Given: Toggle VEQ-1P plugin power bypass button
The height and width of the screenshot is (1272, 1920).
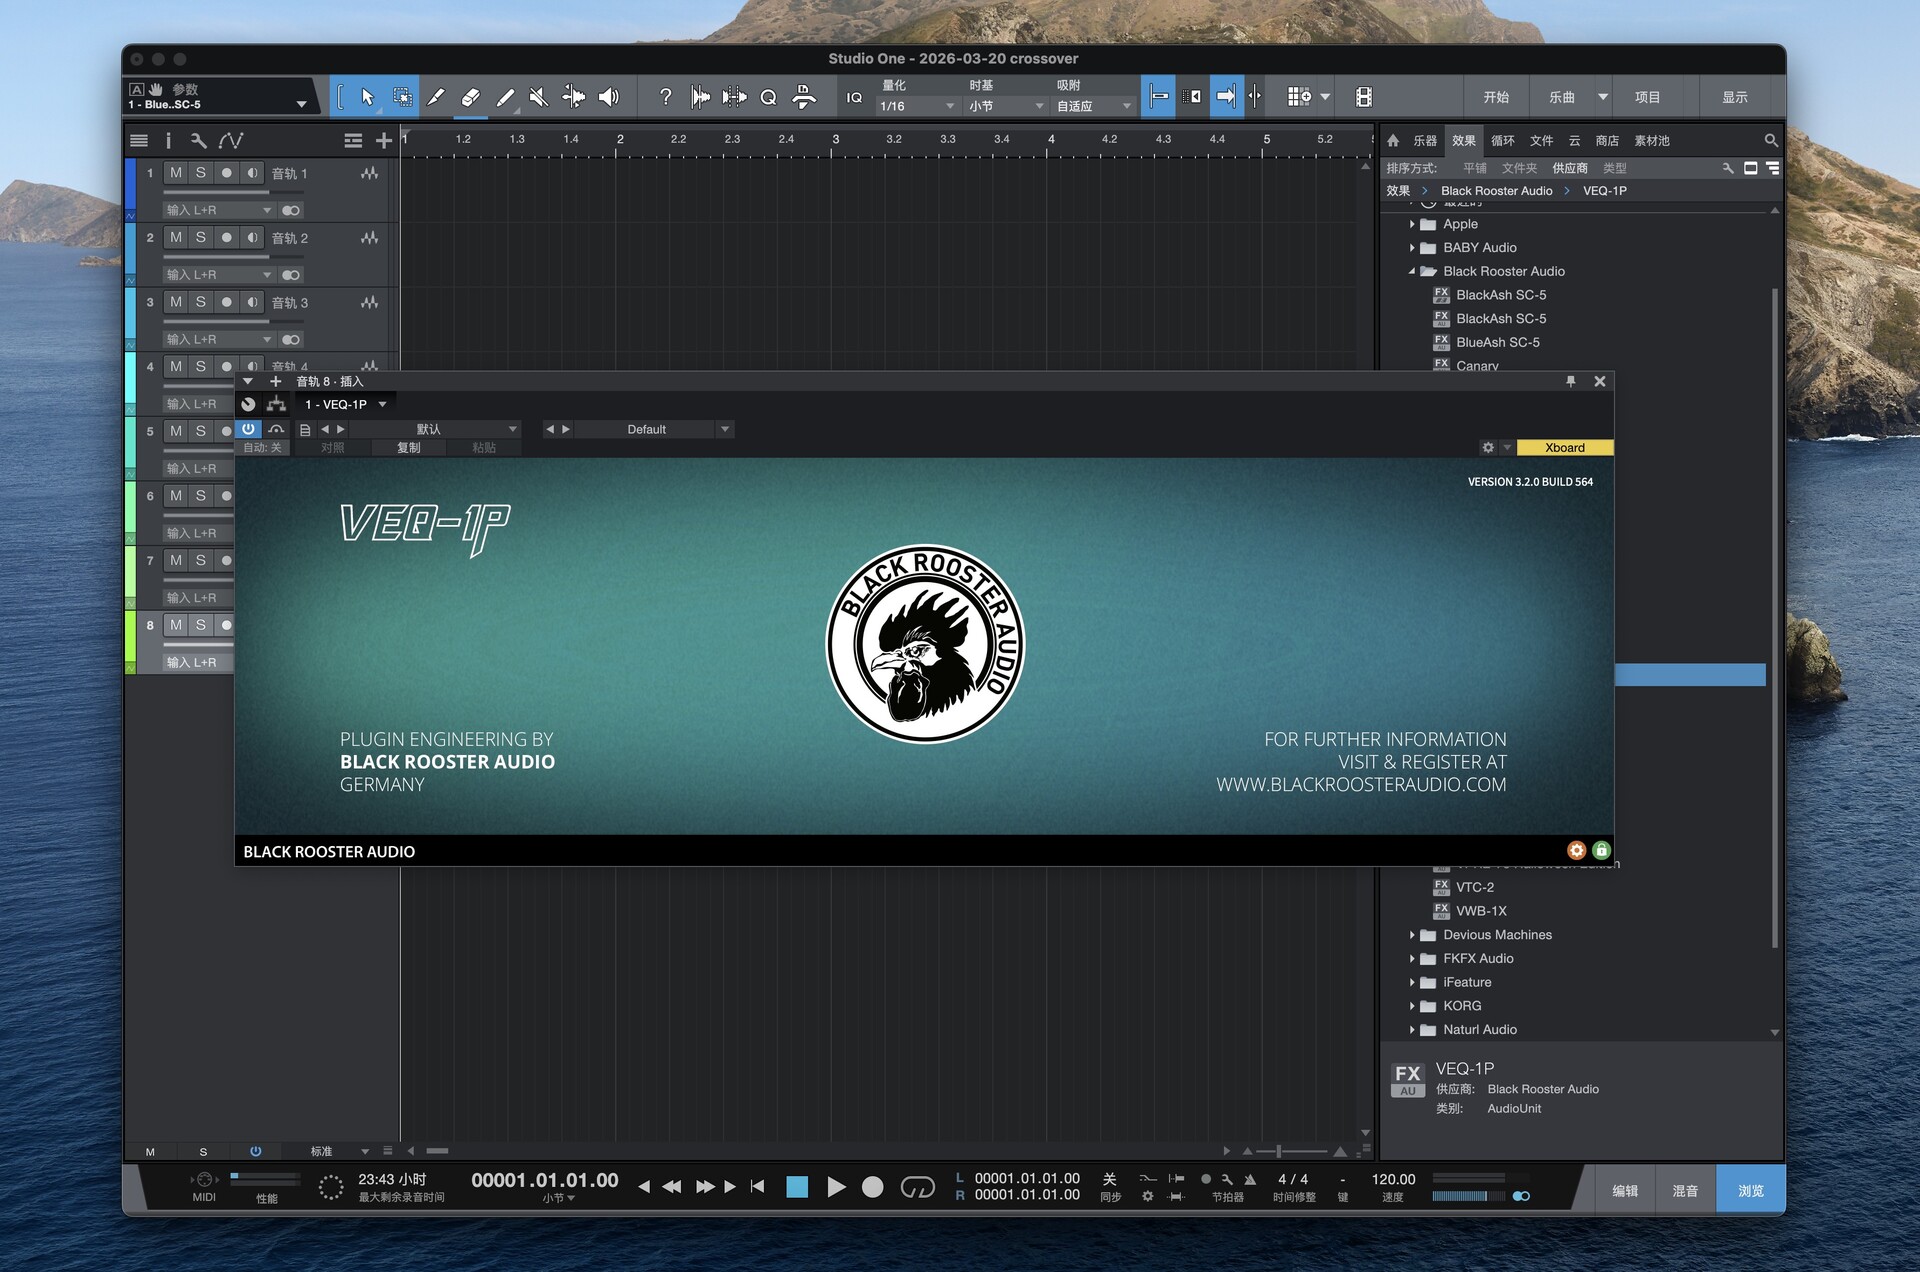Looking at the screenshot, I should click(248, 429).
